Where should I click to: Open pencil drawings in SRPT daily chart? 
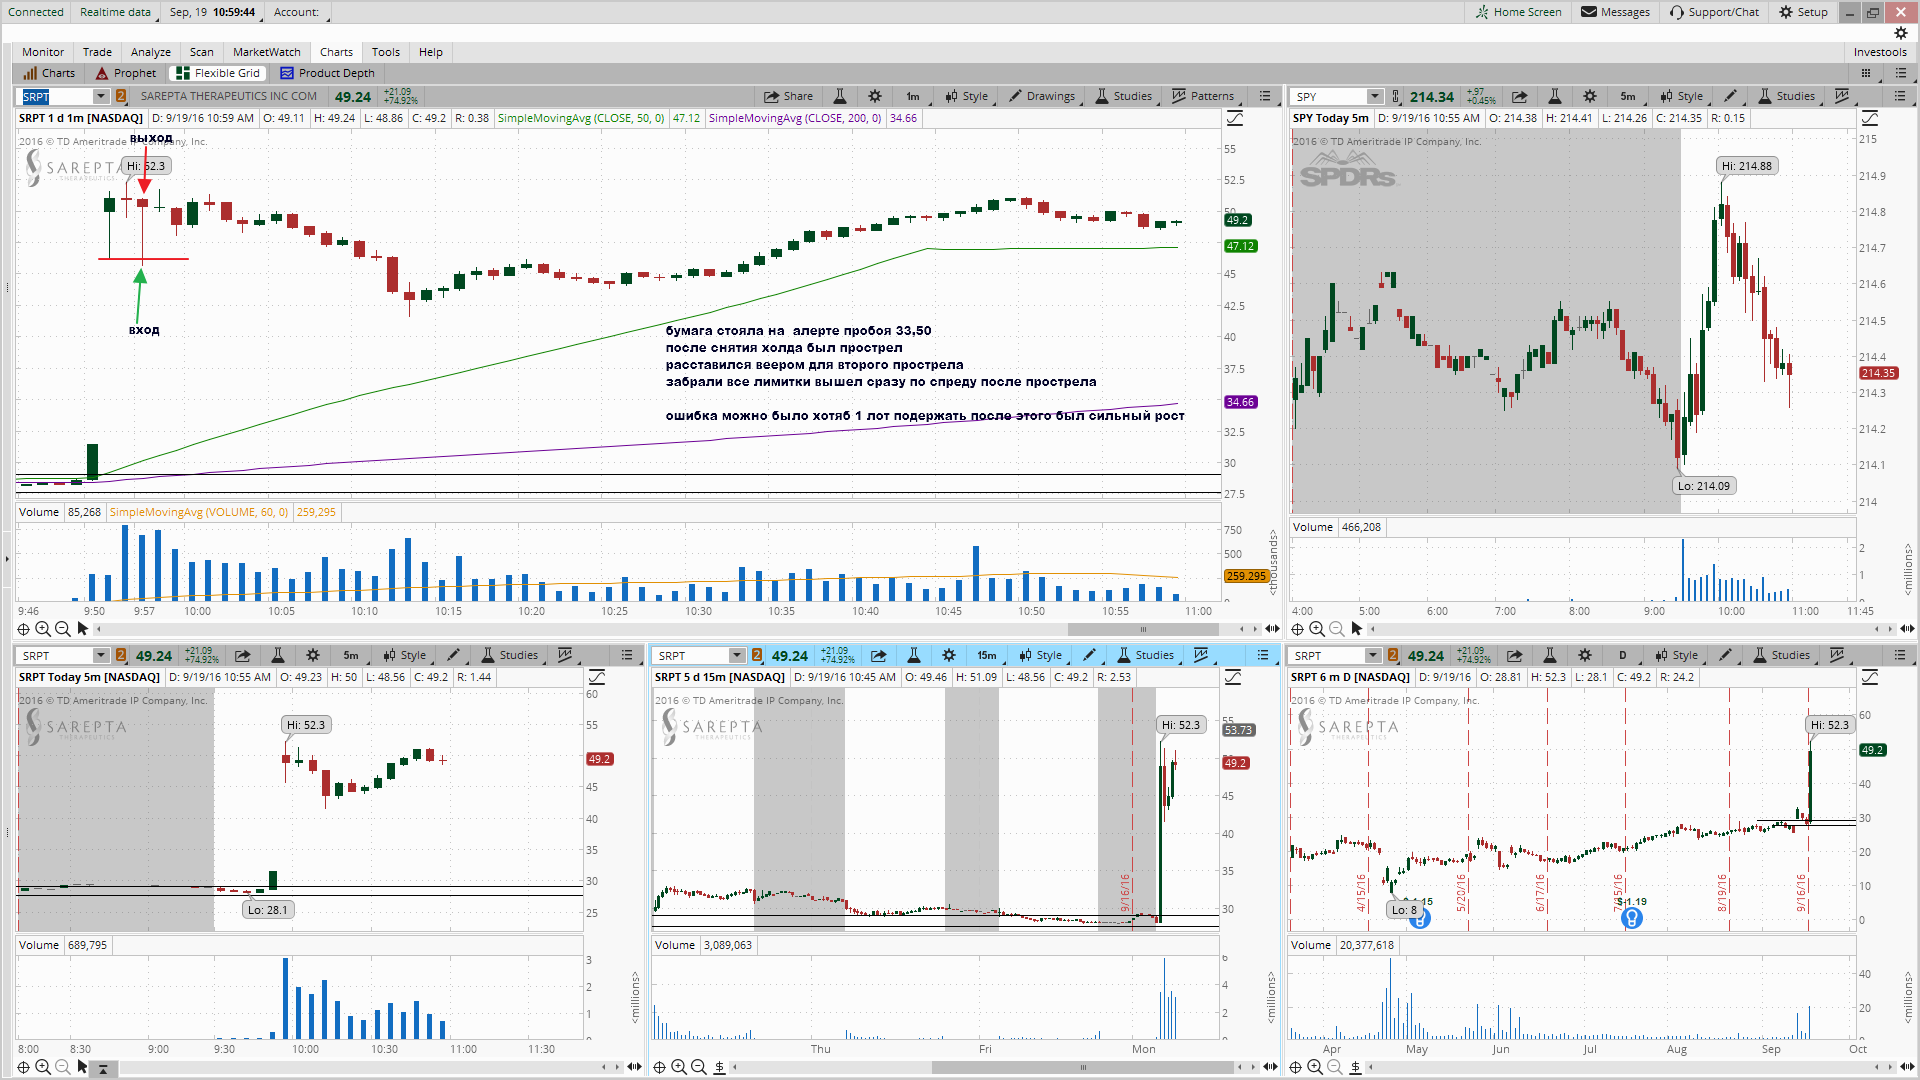pos(1725,655)
